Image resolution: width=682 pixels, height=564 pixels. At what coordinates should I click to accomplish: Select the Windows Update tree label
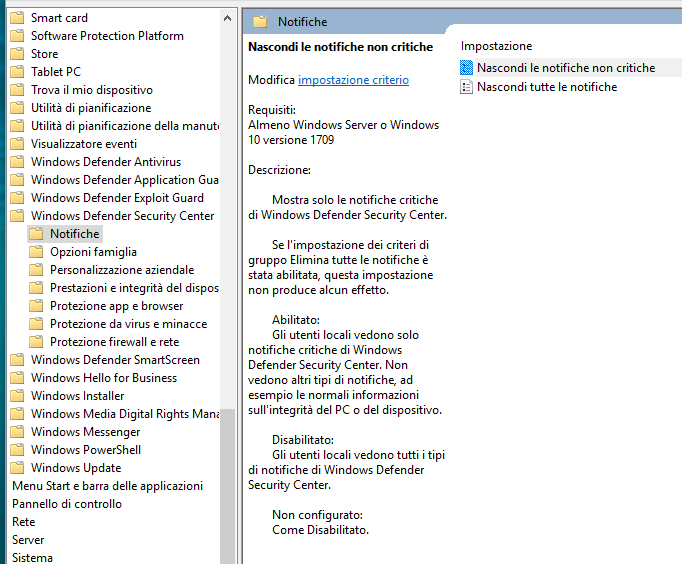pyautogui.click(x=76, y=468)
